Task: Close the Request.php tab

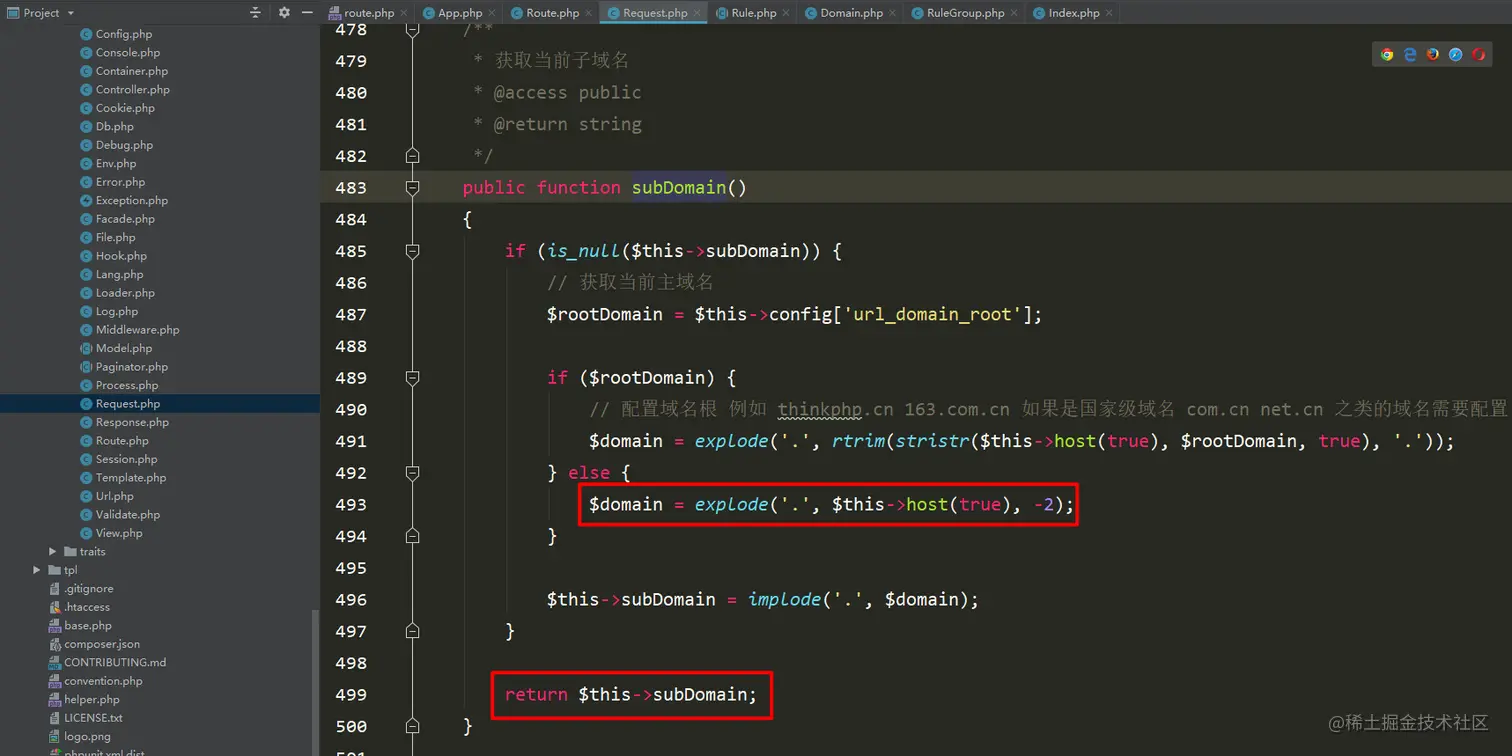Action: 697,13
